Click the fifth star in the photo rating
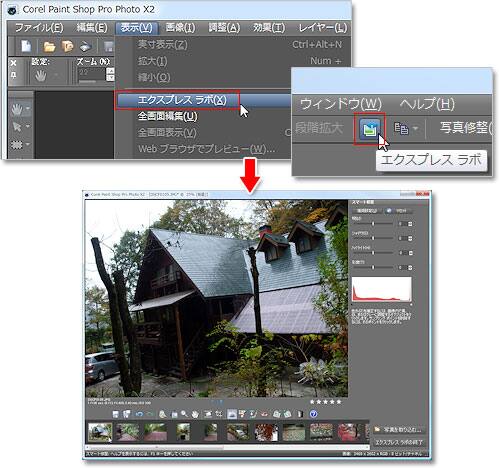Screen dimensions: 499x468 [339, 402]
